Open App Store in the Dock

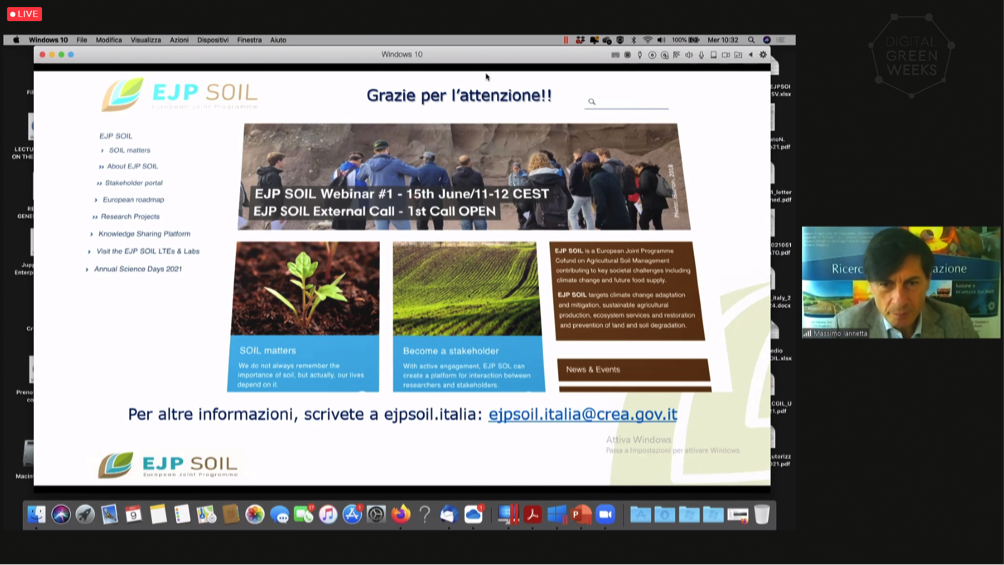coord(352,514)
